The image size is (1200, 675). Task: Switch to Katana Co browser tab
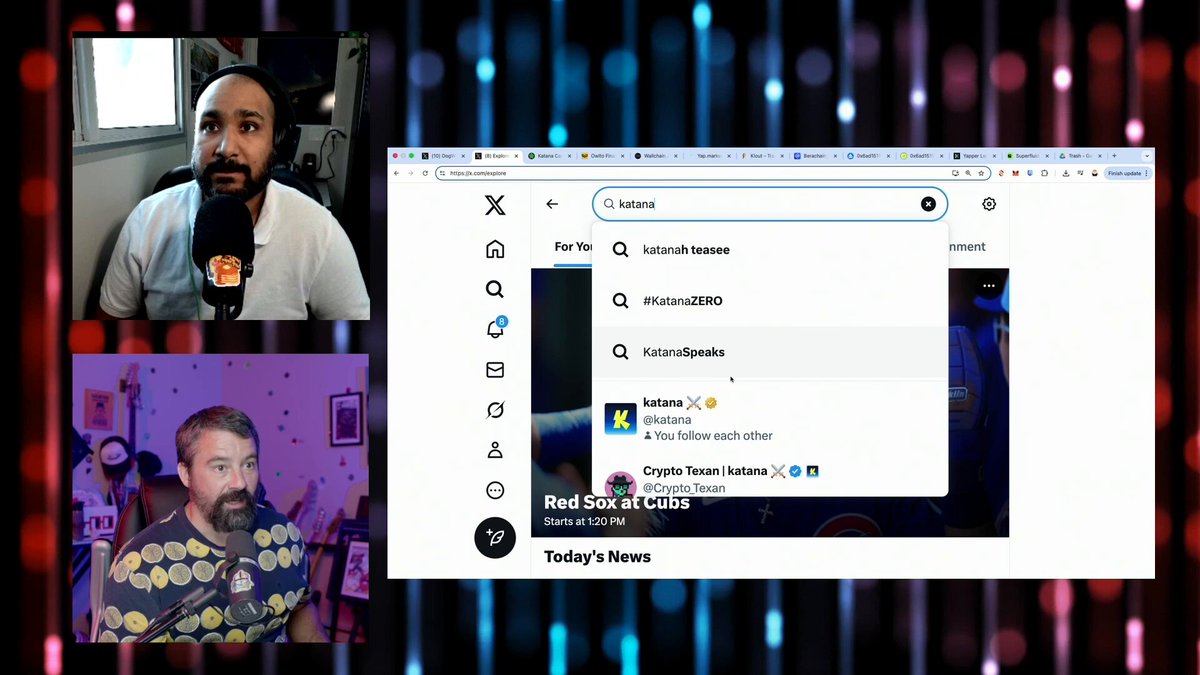pos(550,156)
